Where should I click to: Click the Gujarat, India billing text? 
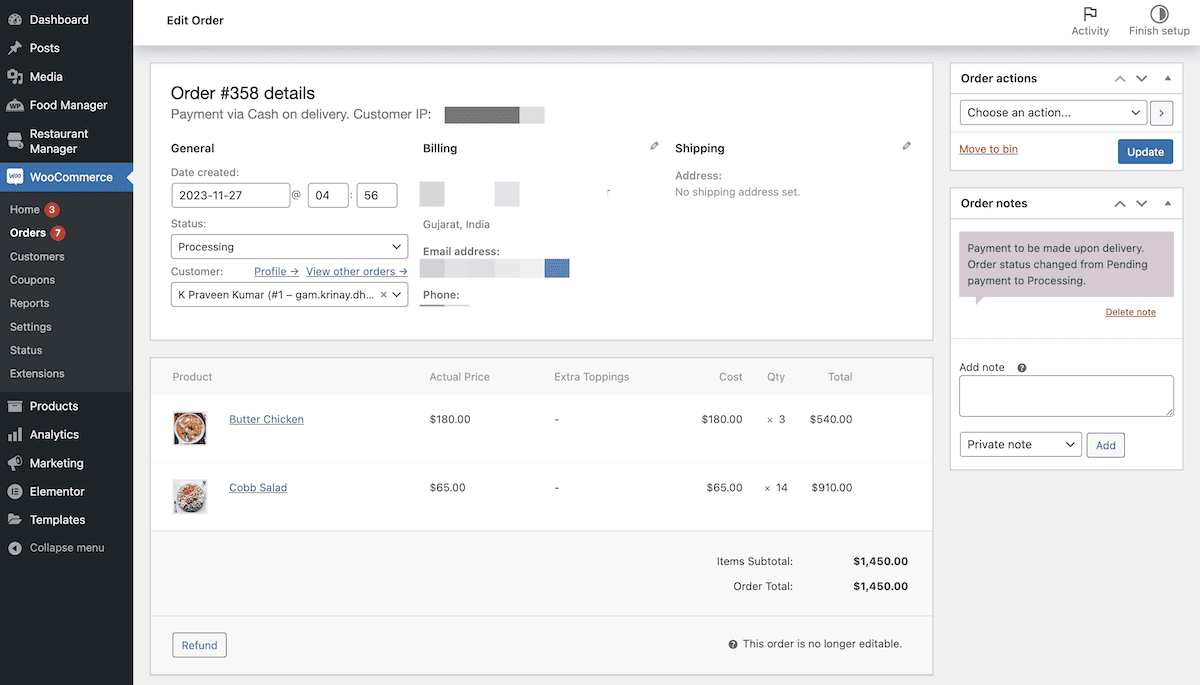coord(457,225)
